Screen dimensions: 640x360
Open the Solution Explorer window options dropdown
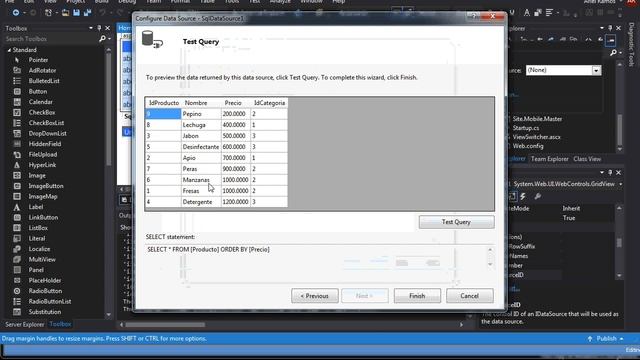coord(602,28)
